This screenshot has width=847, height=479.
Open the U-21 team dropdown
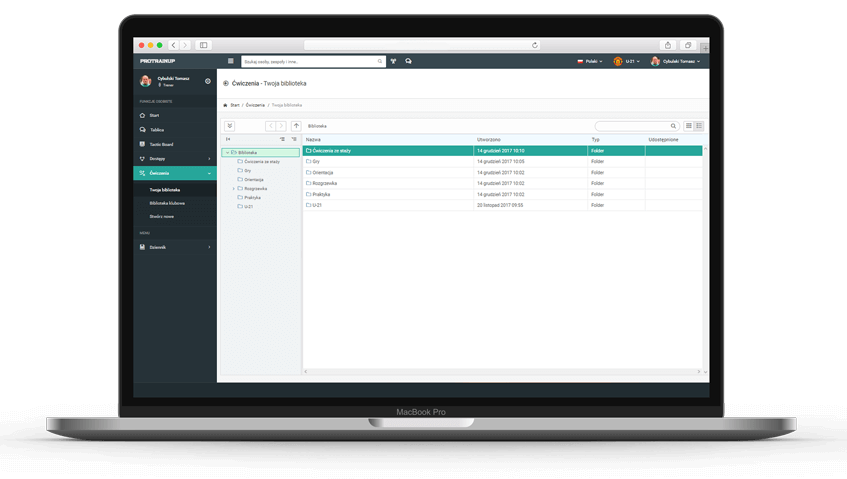click(x=626, y=61)
